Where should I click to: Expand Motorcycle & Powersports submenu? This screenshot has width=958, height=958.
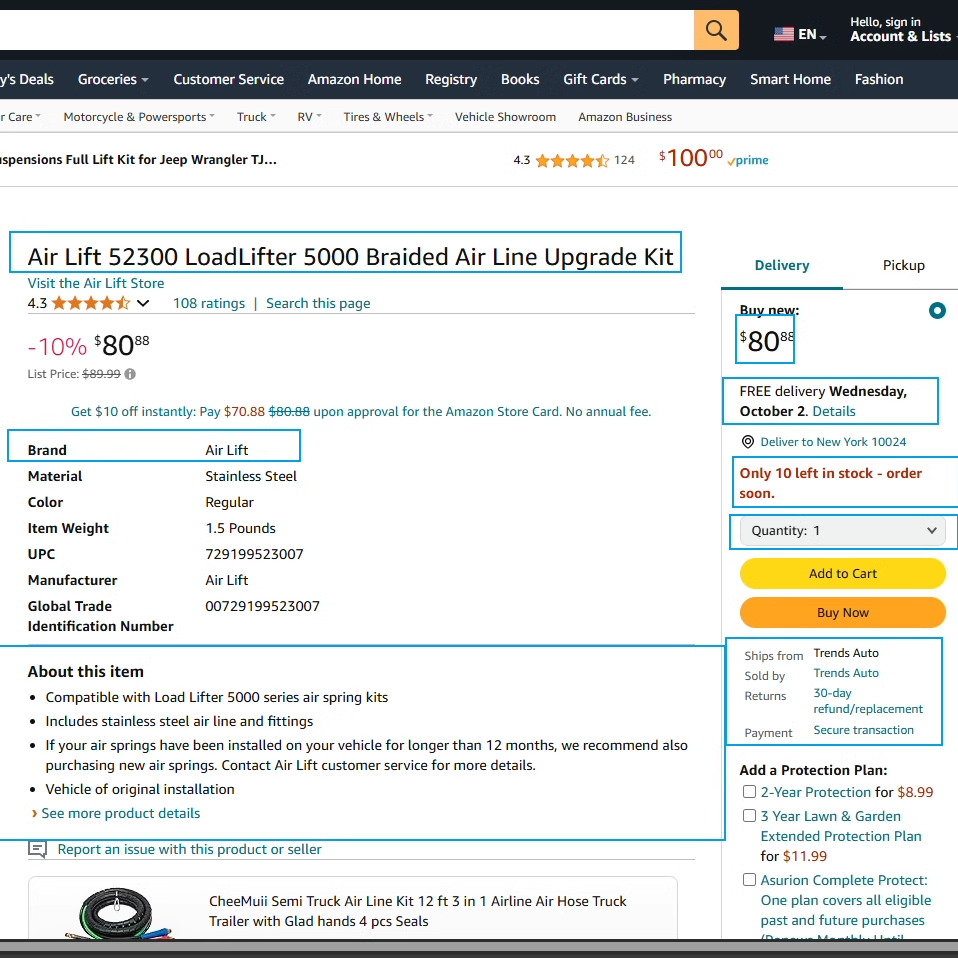click(139, 117)
